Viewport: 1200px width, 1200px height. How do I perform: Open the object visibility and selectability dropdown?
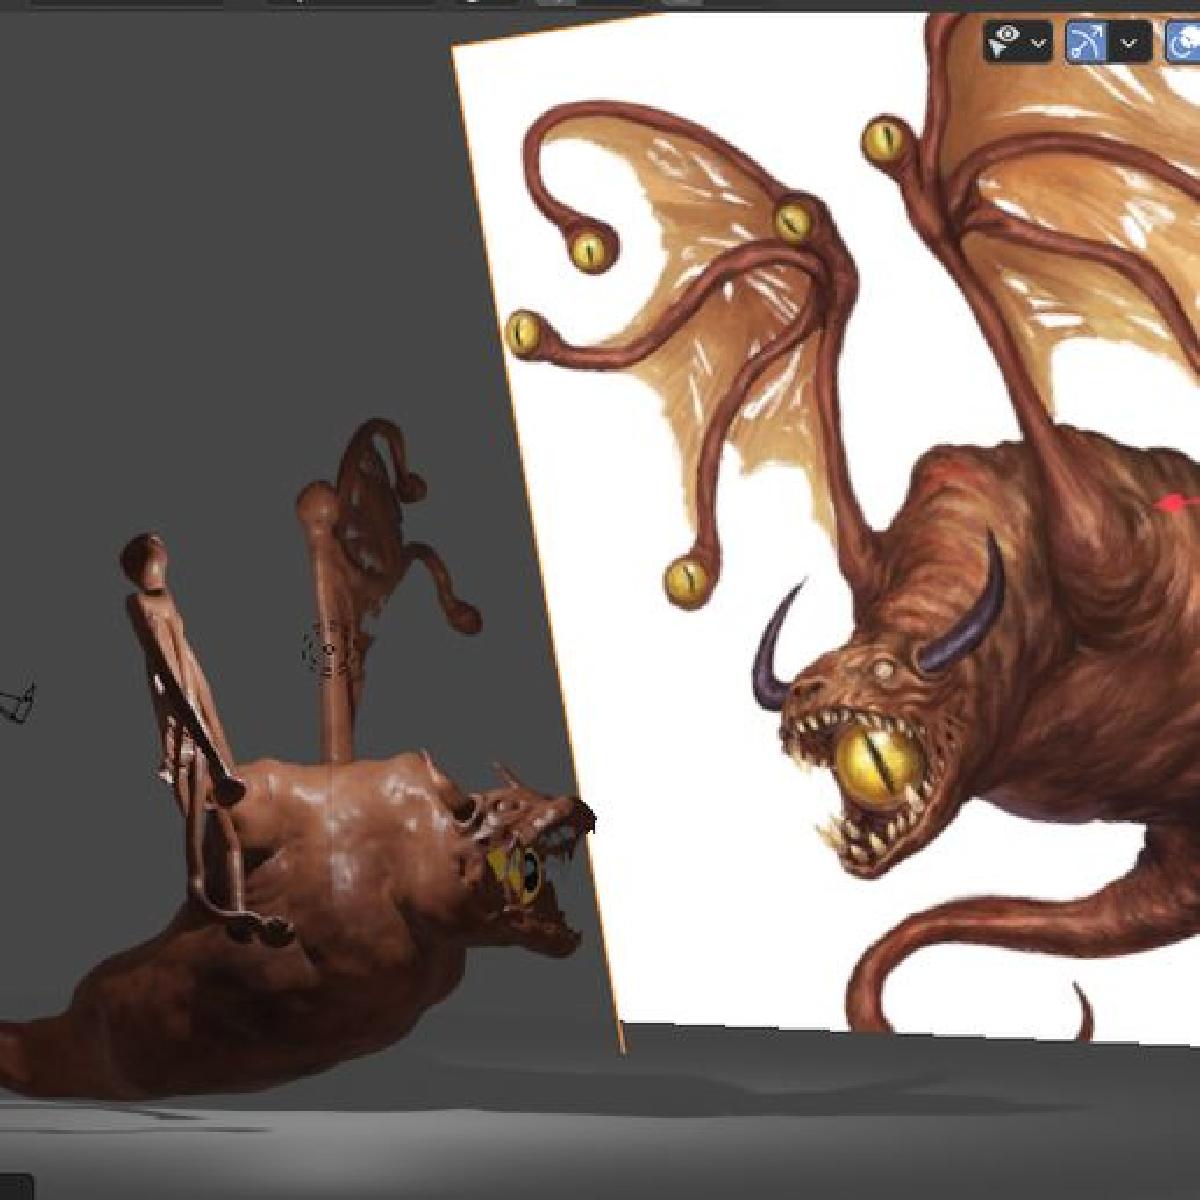tap(1038, 43)
